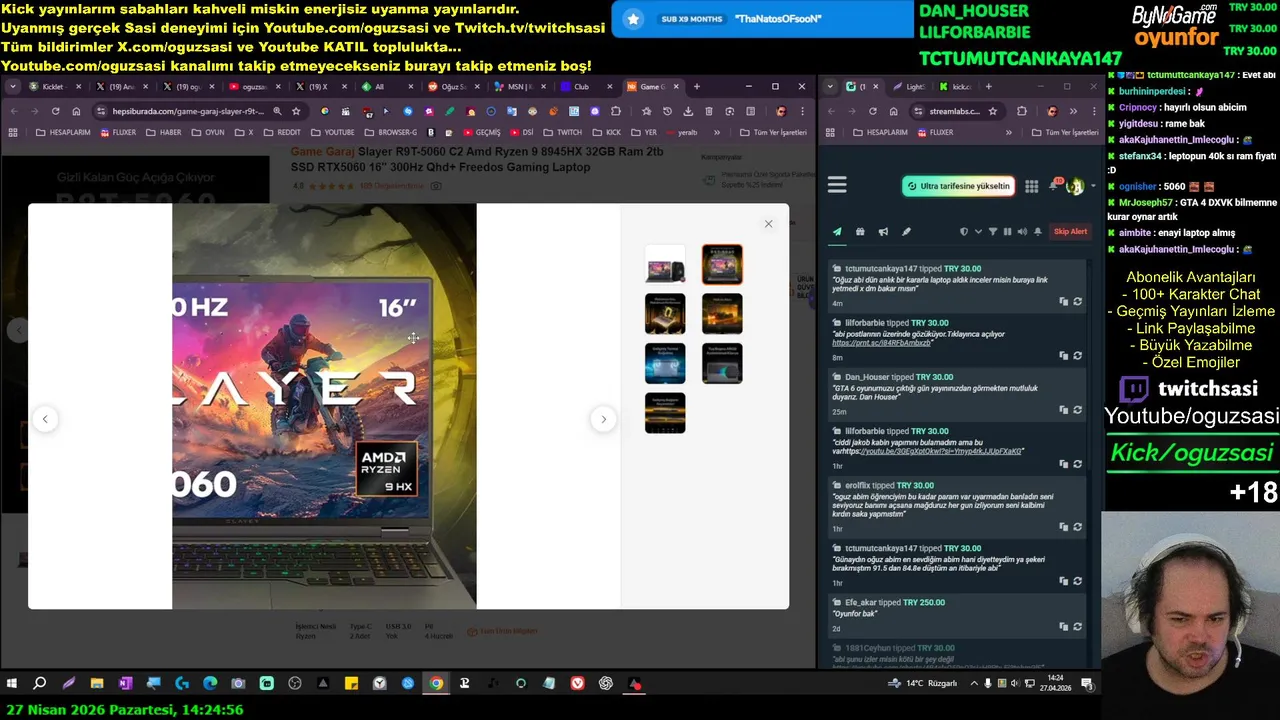Open the youtu.be link in lilforbarbie tip
Screen dimensions: 1280x720
940,451
